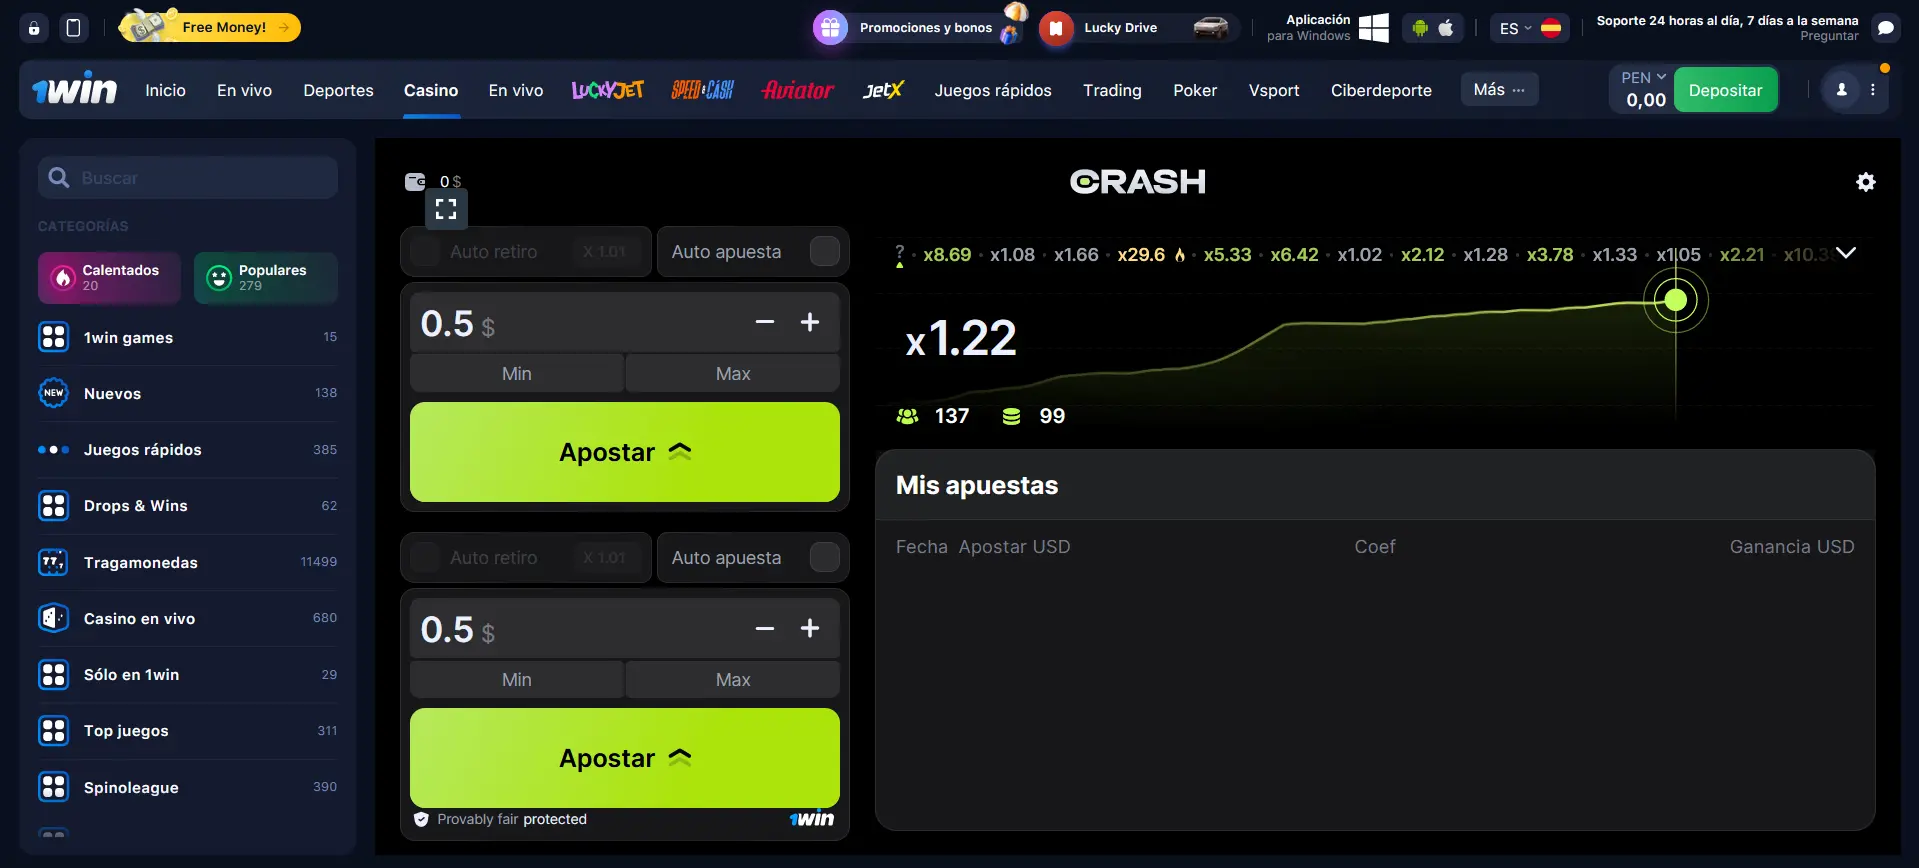This screenshot has height=868, width=1919.
Task: Click the second Apostar button
Action: pyautogui.click(x=625, y=758)
